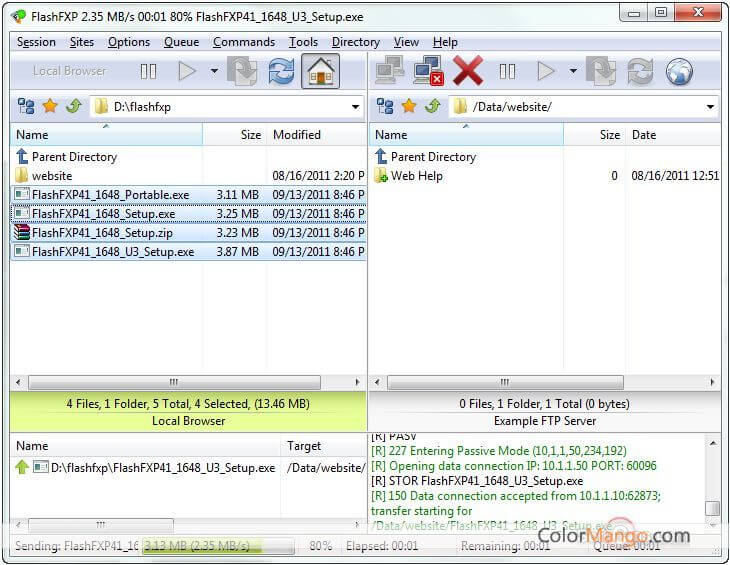Sort remote files by Name column
Image resolution: width=730 pixels, height=565 pixels.
pos(466,135)
